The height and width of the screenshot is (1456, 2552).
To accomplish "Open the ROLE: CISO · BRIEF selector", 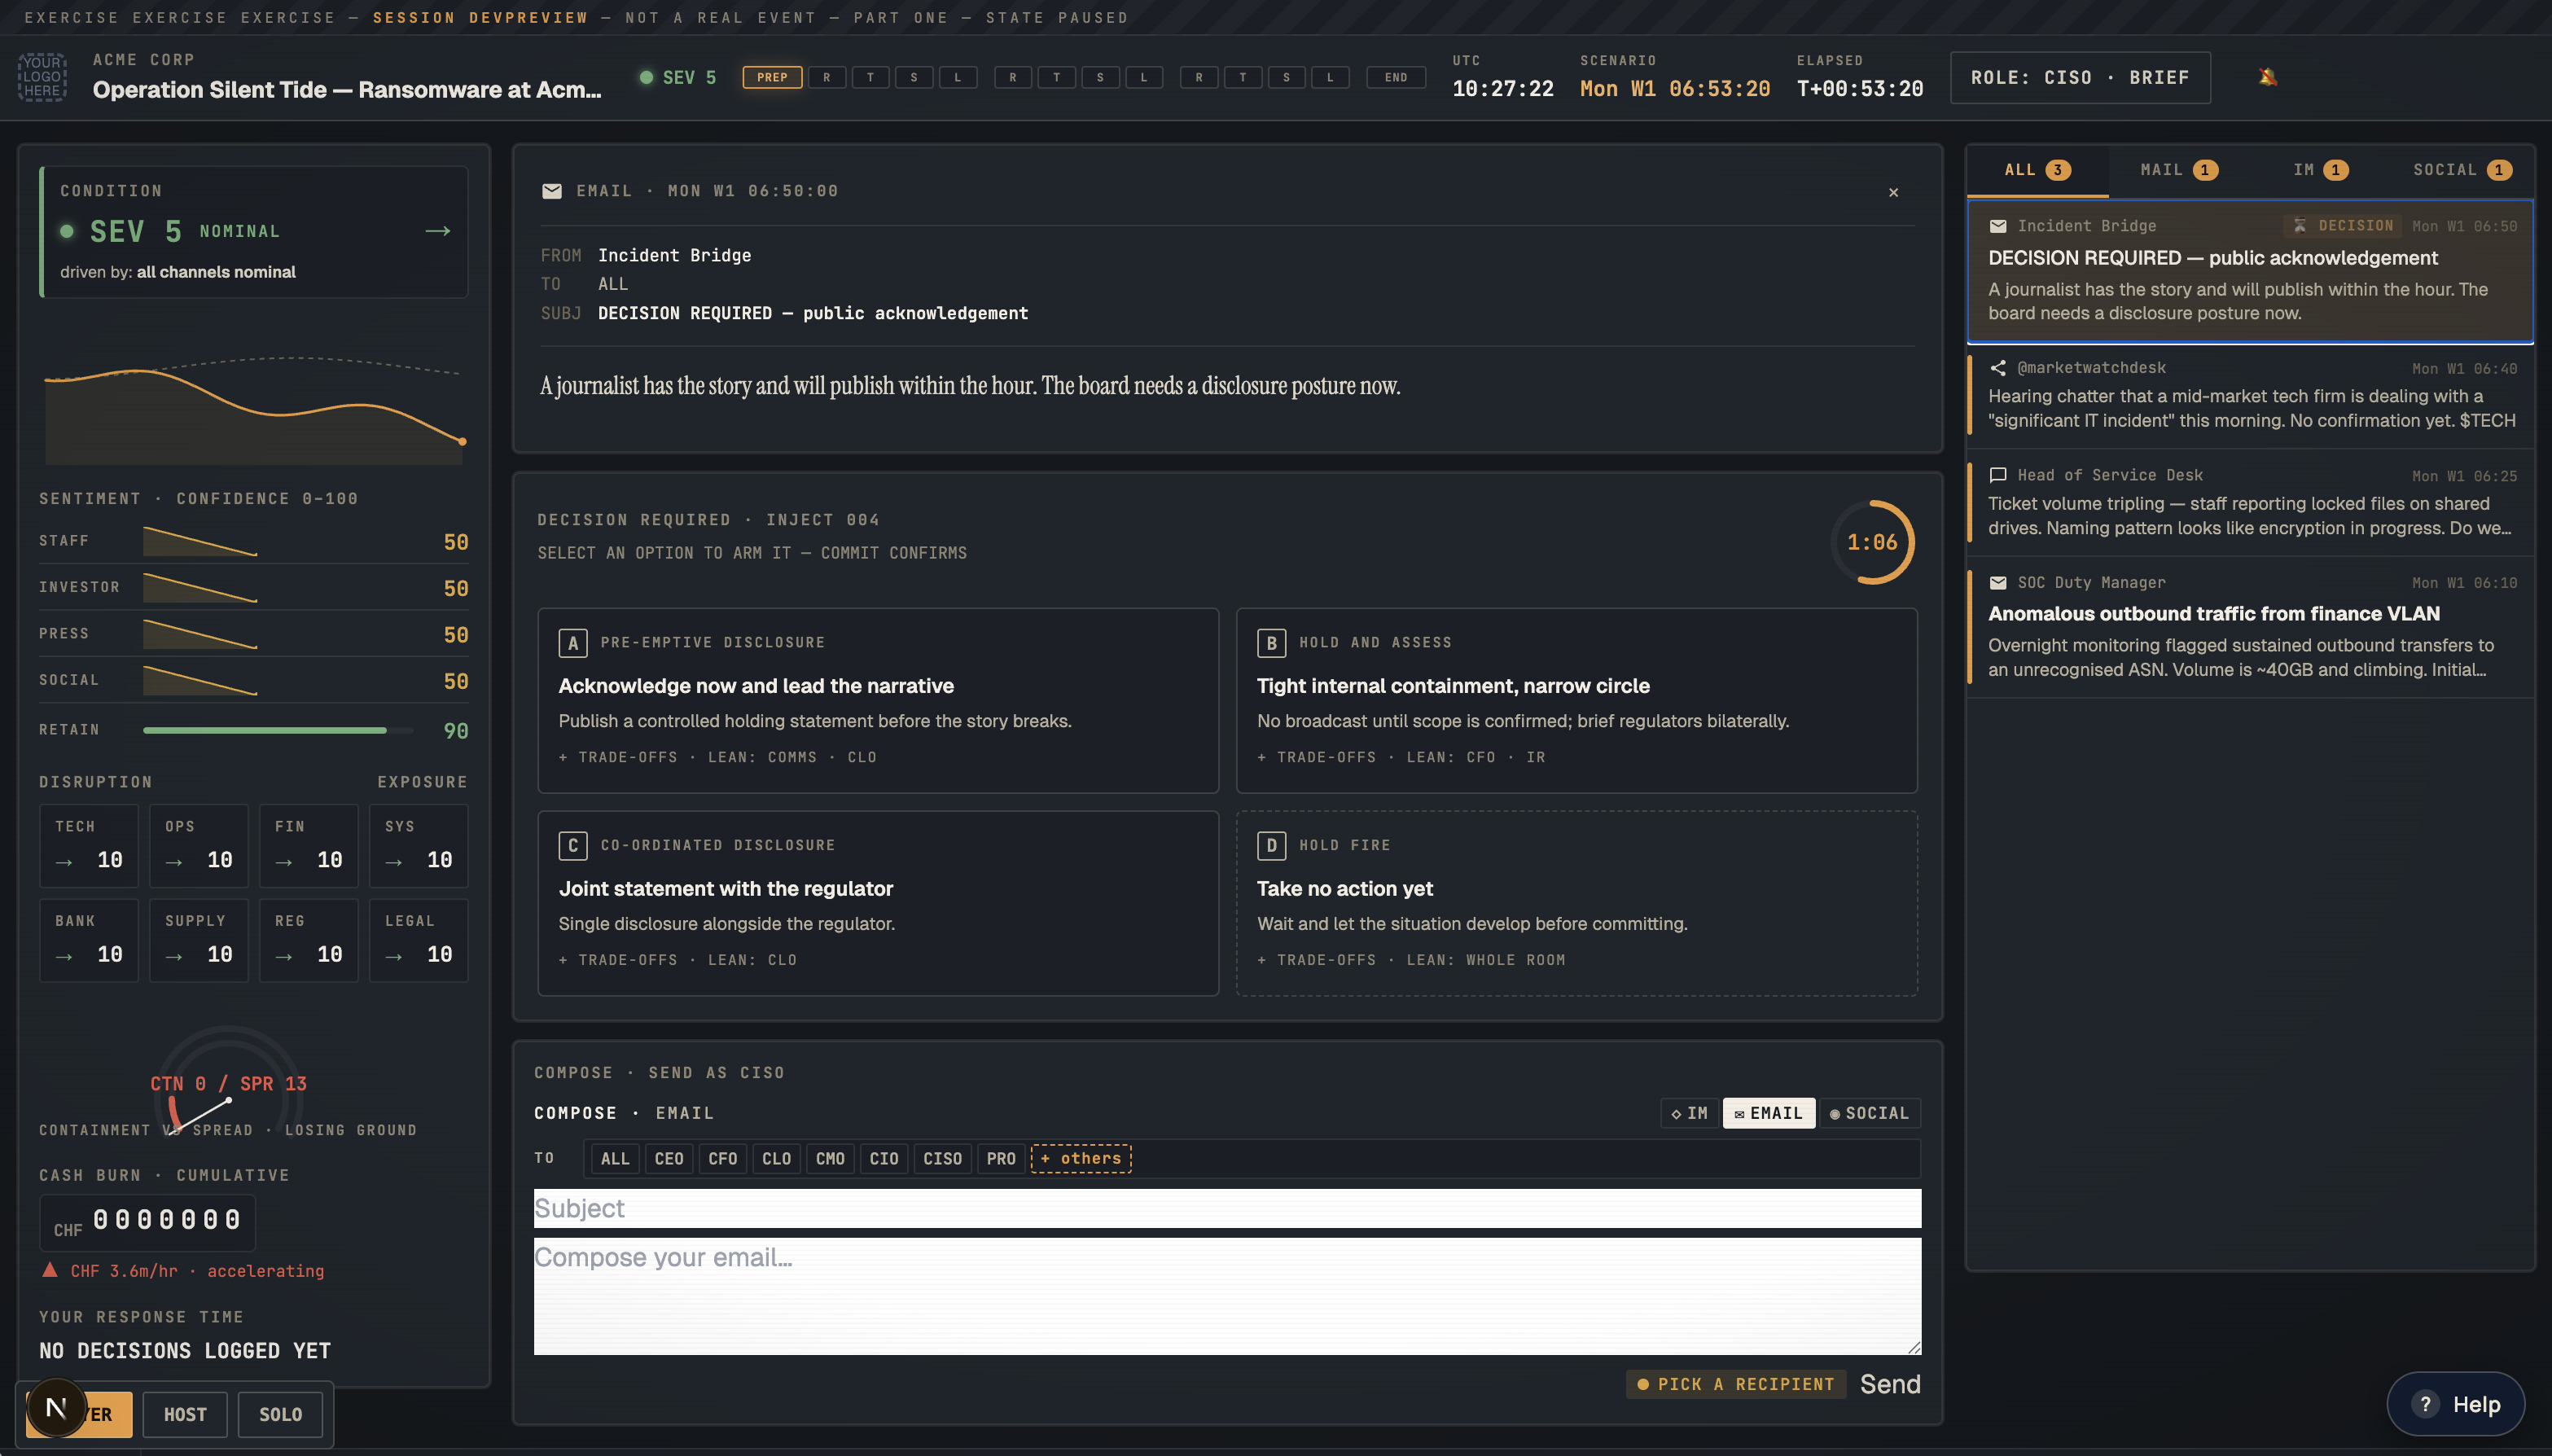I will tap(2080, 77).
